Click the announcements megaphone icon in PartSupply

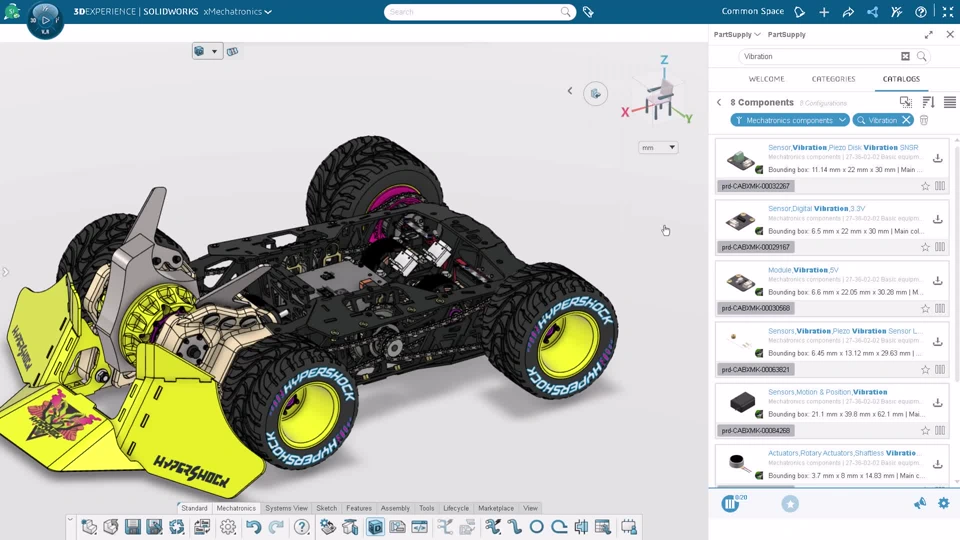tap(920, 503)
